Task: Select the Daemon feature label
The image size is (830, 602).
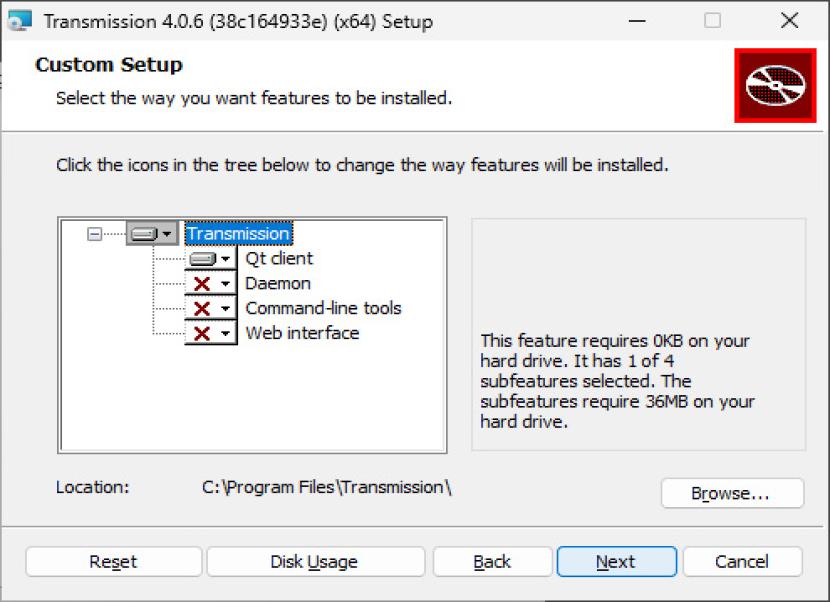Action: click(x=278, y=284)
